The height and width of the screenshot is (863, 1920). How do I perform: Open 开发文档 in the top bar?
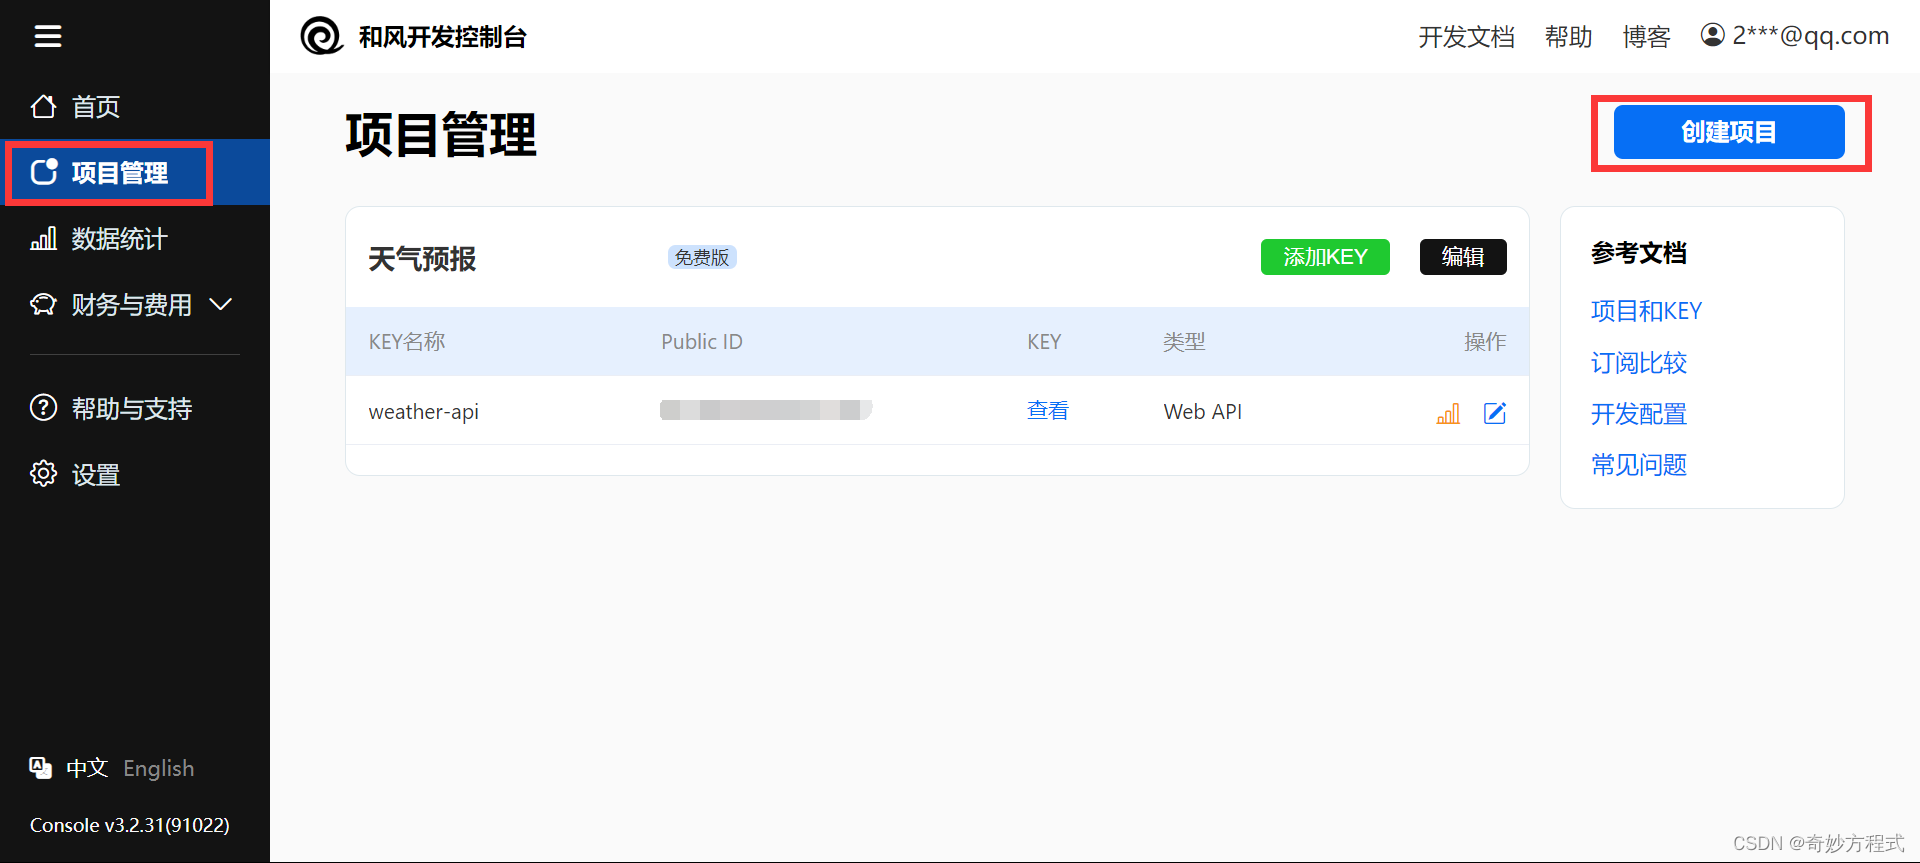click(1466, 37)
